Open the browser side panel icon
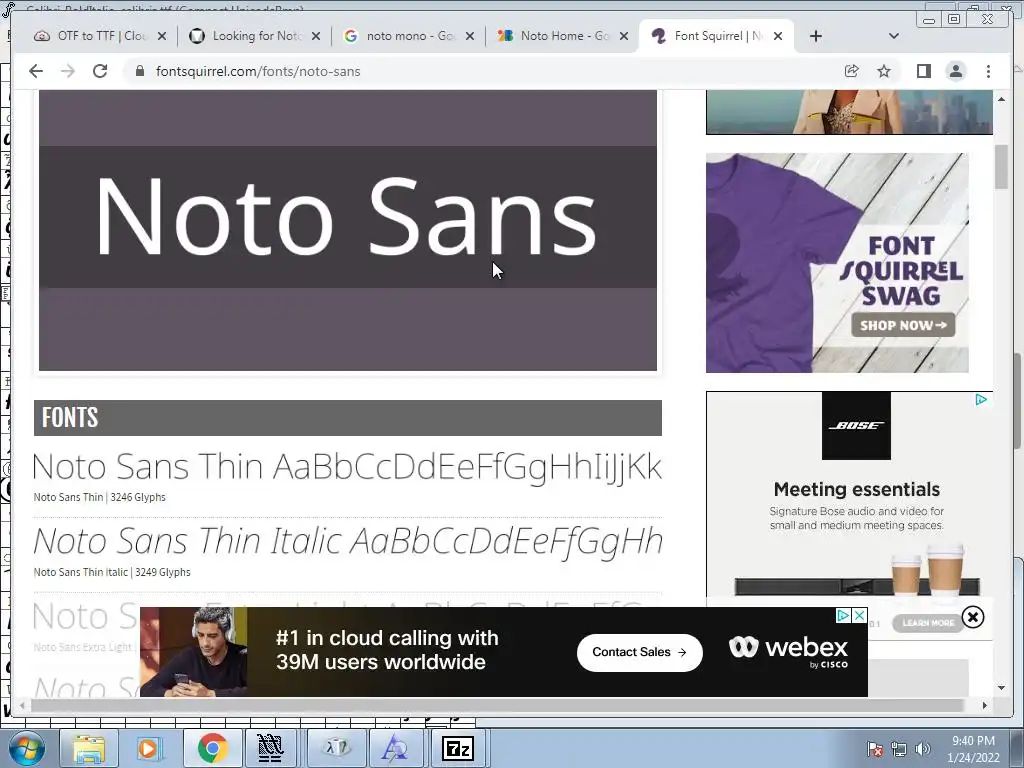The height and width of the screenshot is (768, 1024). (923, 71)
